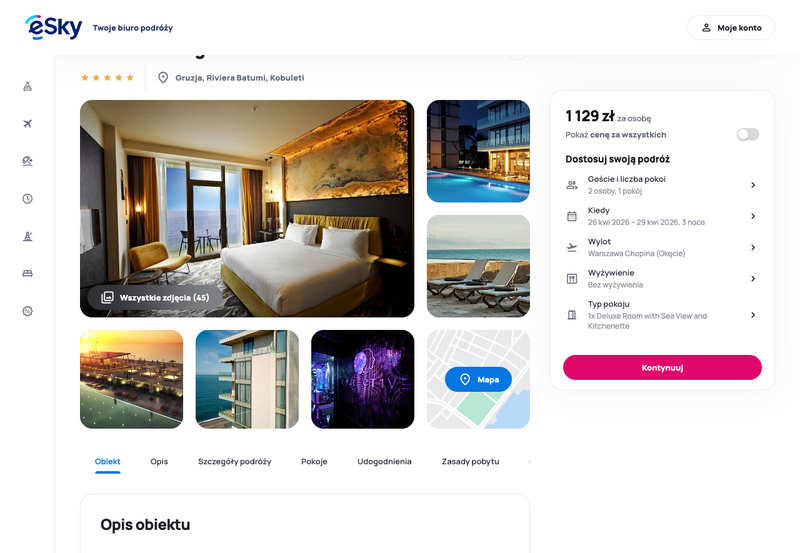Expand Goście i liczba pokoi option
Image resolution: width=800 pixels, height=553 pixels.
(662, 185)
